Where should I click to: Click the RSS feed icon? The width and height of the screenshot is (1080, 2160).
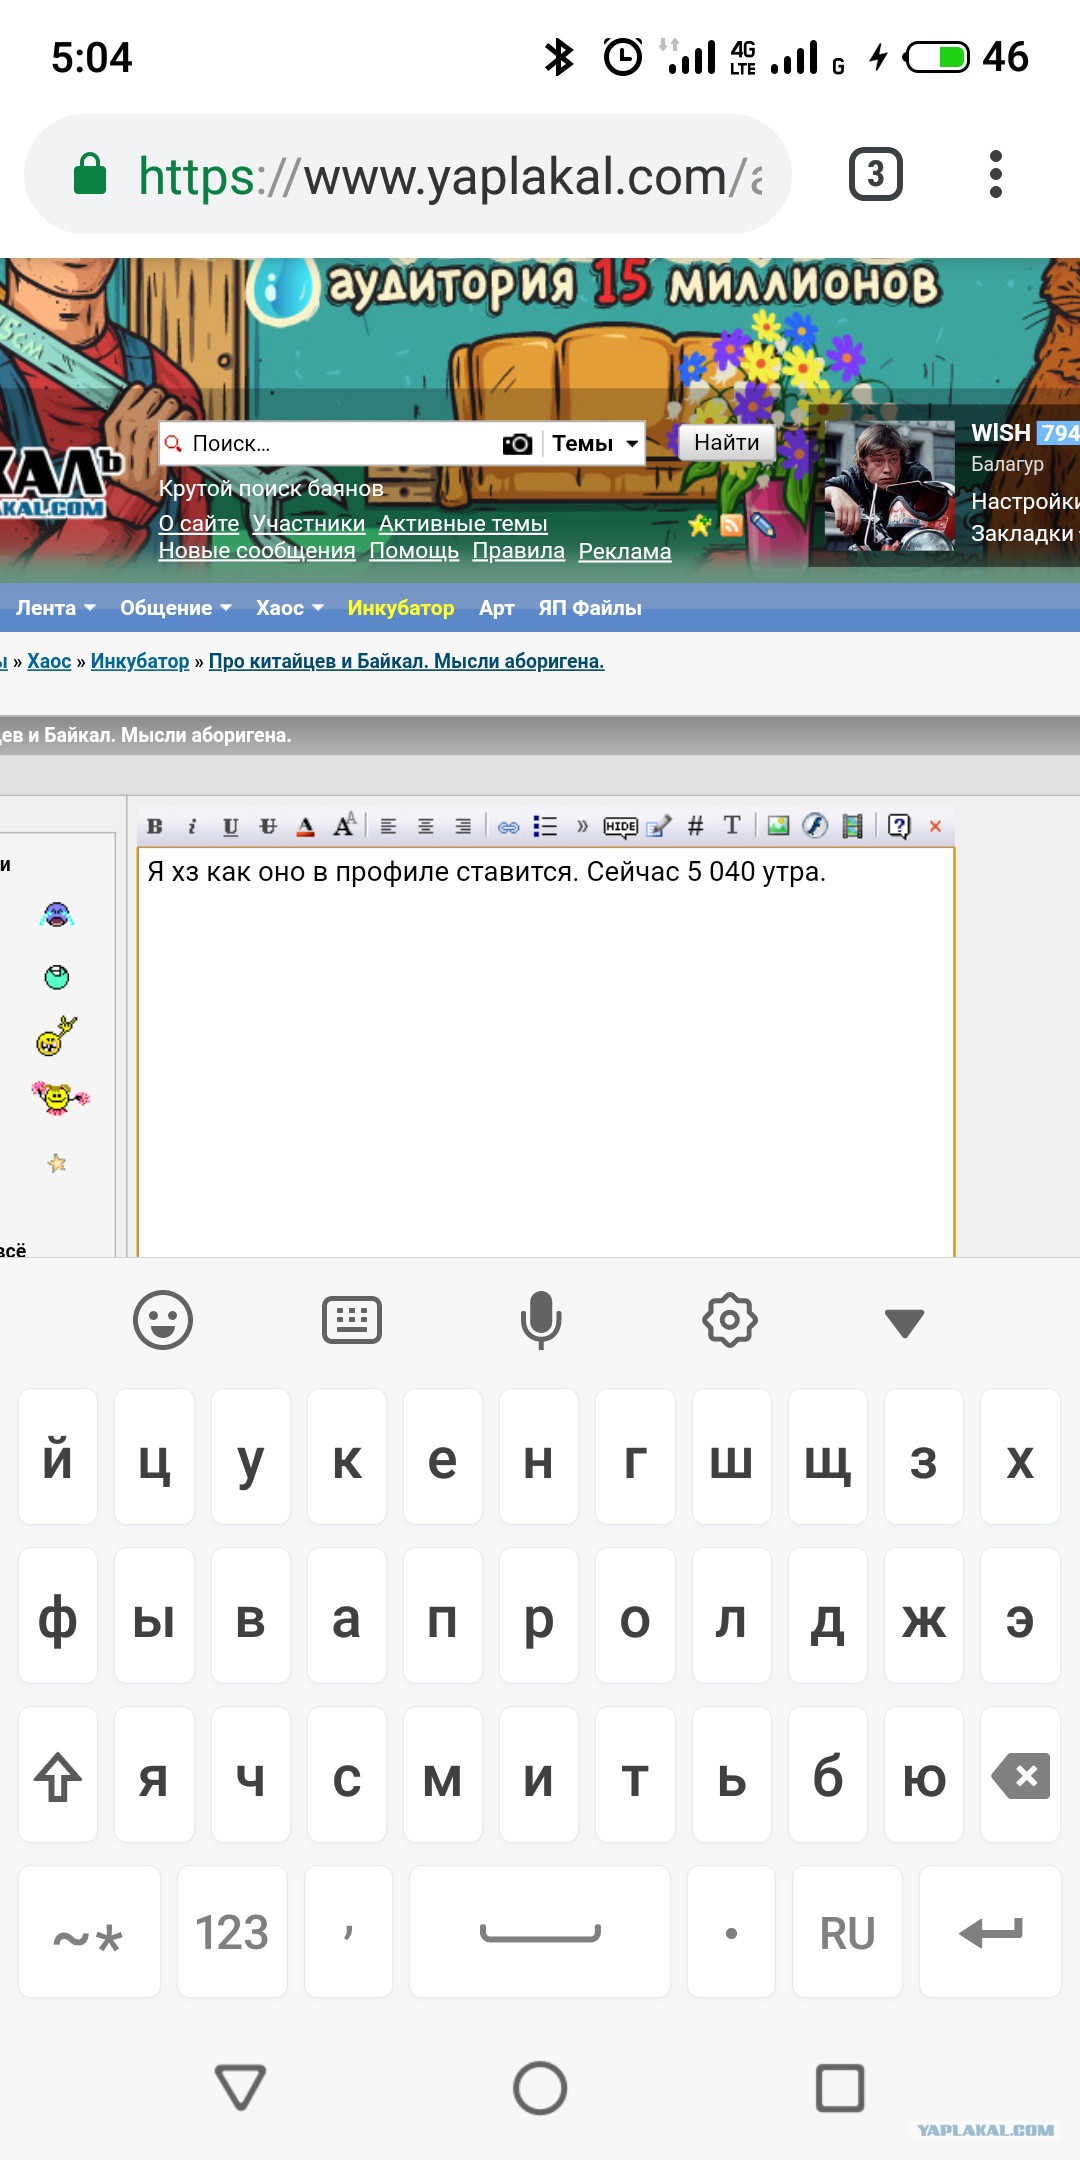tap(732, 525)
